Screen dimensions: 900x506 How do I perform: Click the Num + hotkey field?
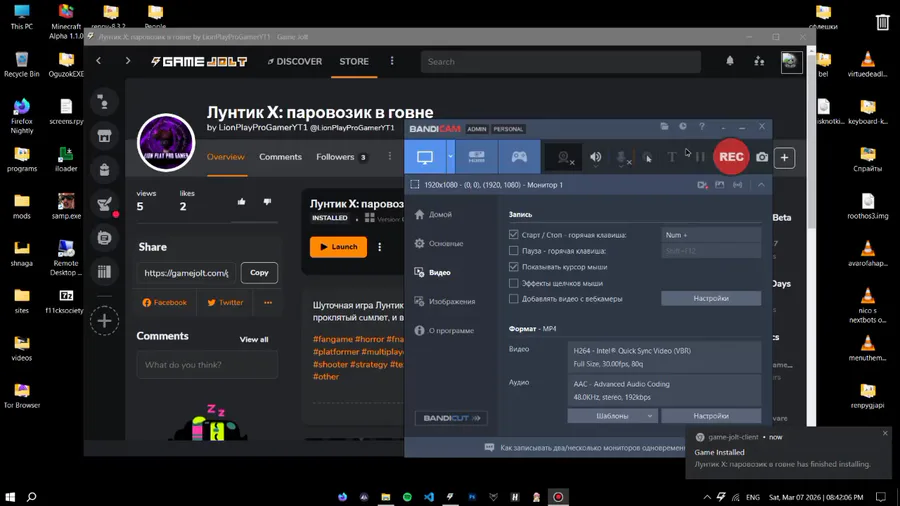coord(711,235)
